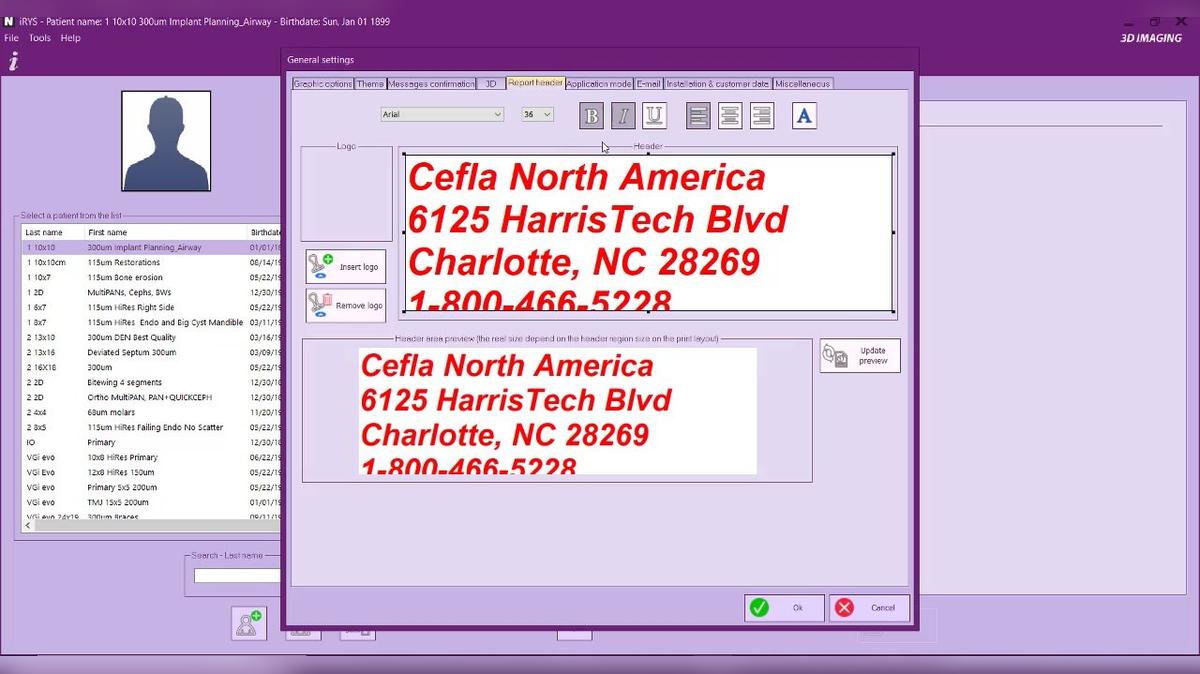The image size is (1200, 674).
Task: Click the empty Logo preview box
Action: (x=346, y=194)
